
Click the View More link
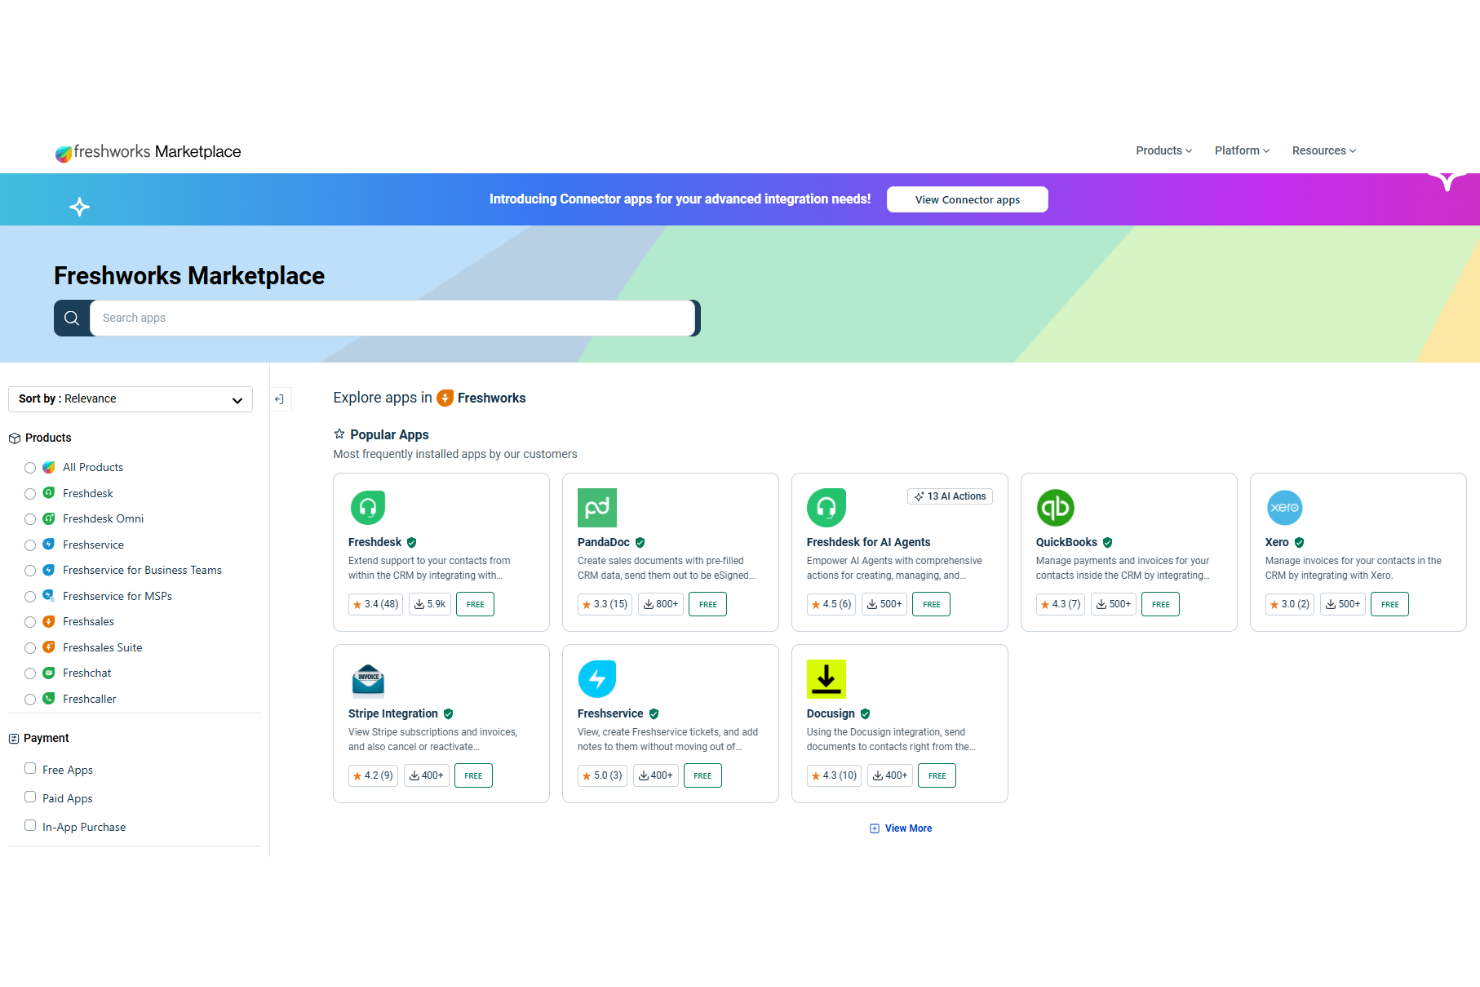click(x=900, y=828)
